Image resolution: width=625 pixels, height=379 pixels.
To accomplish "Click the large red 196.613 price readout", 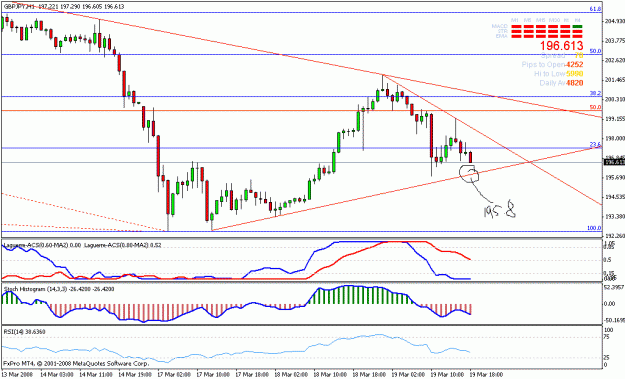I will (x=562, y=45).
